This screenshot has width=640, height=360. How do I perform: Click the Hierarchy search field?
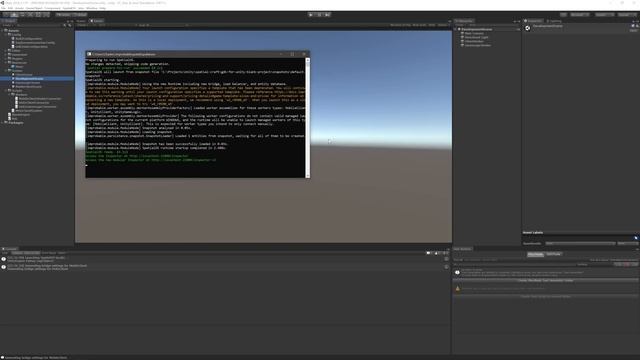coord(493,25)
